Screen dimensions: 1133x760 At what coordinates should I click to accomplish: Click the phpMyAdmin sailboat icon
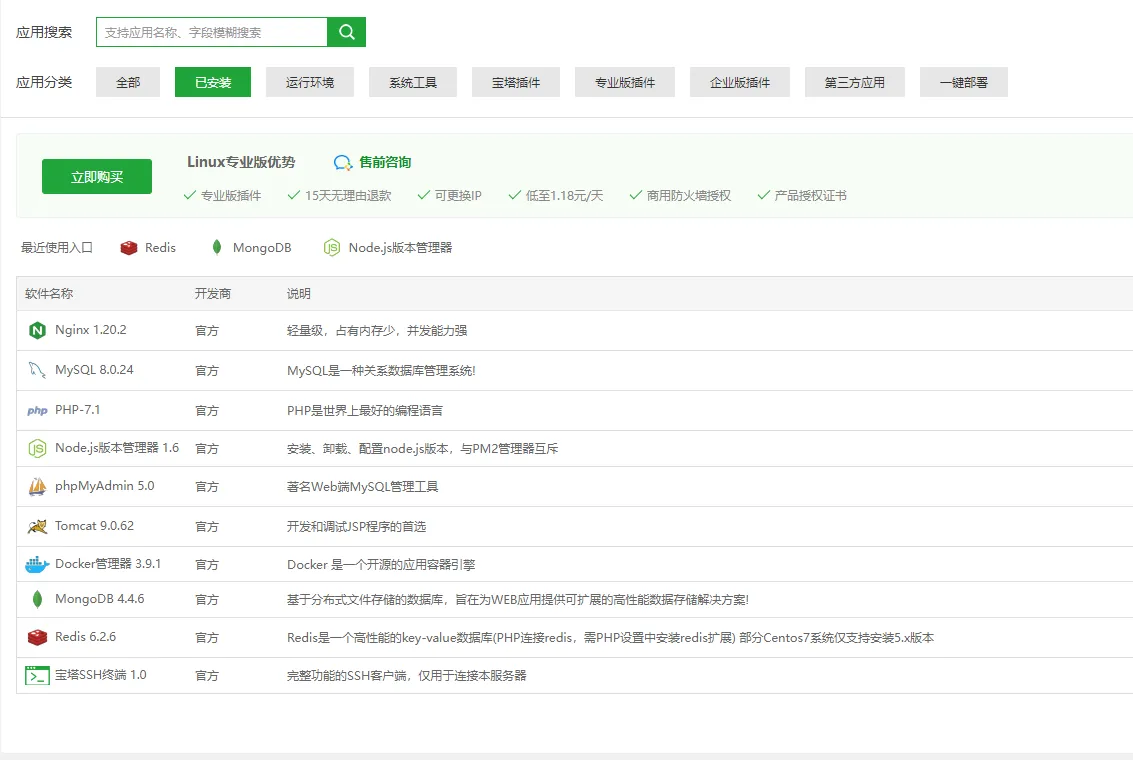(37, 486)
